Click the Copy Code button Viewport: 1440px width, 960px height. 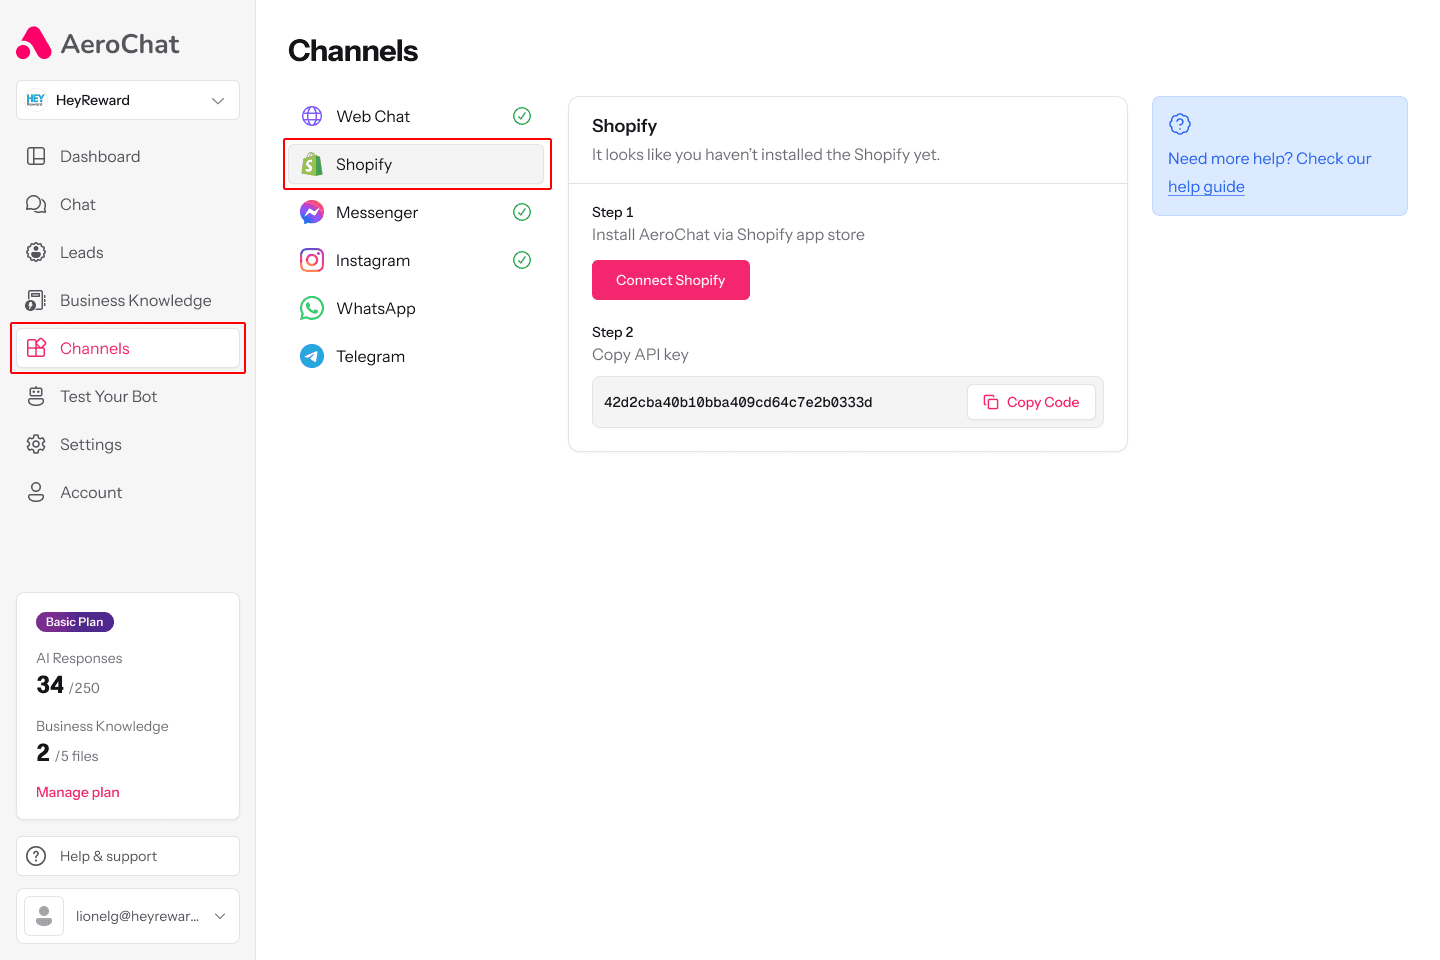click(1031, 402)
